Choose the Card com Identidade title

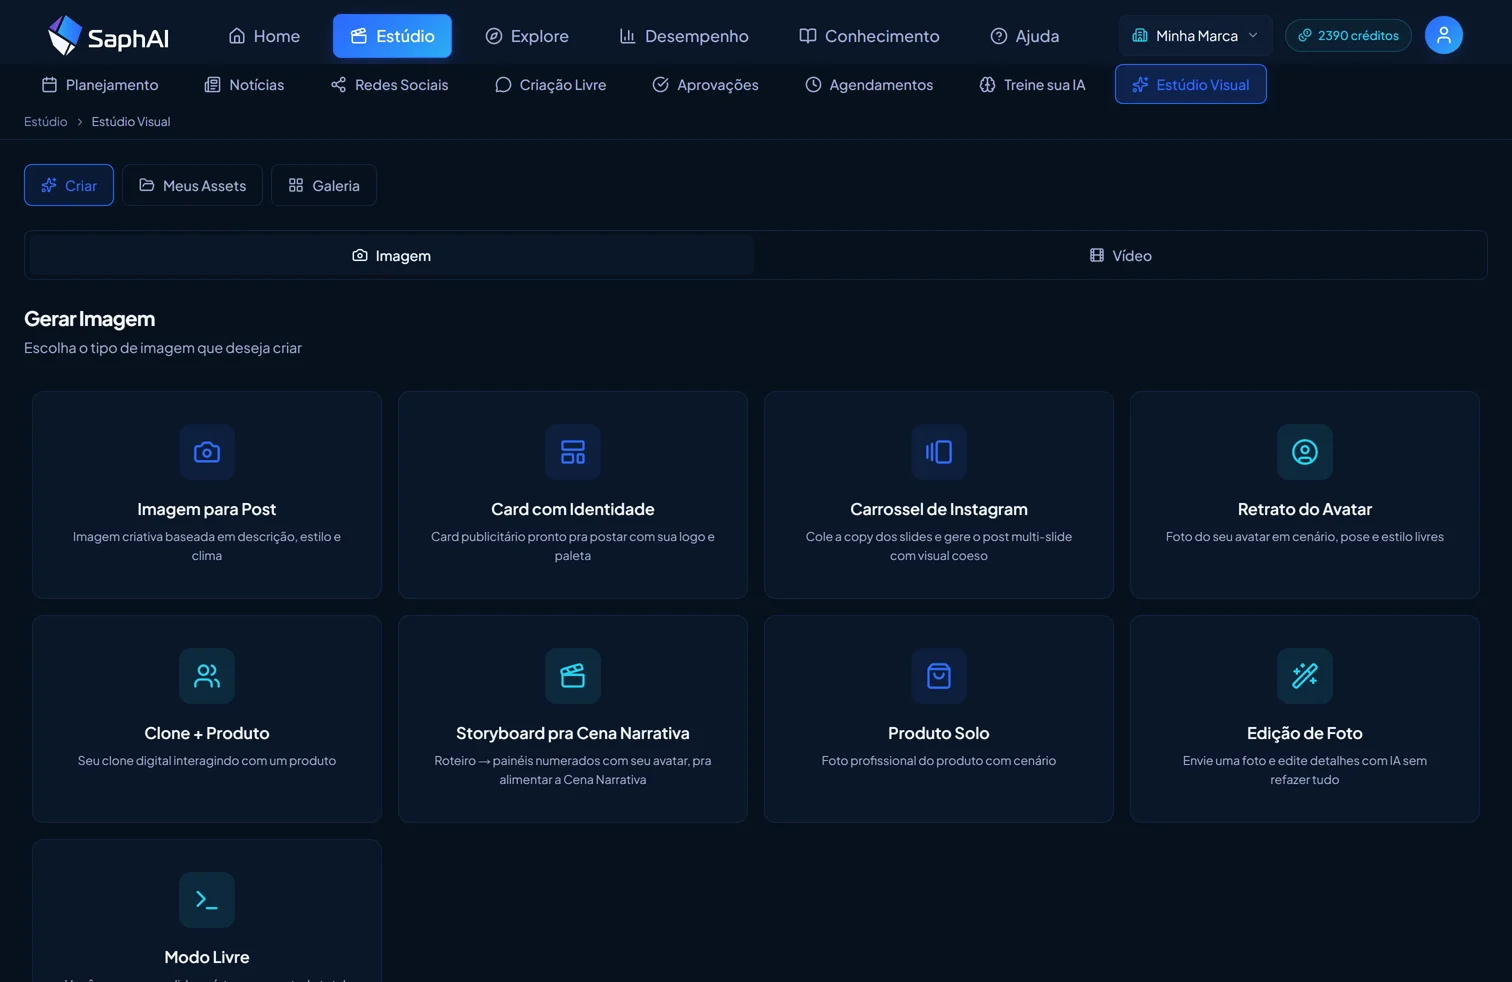pyautogui.click(x=573, y=509)
